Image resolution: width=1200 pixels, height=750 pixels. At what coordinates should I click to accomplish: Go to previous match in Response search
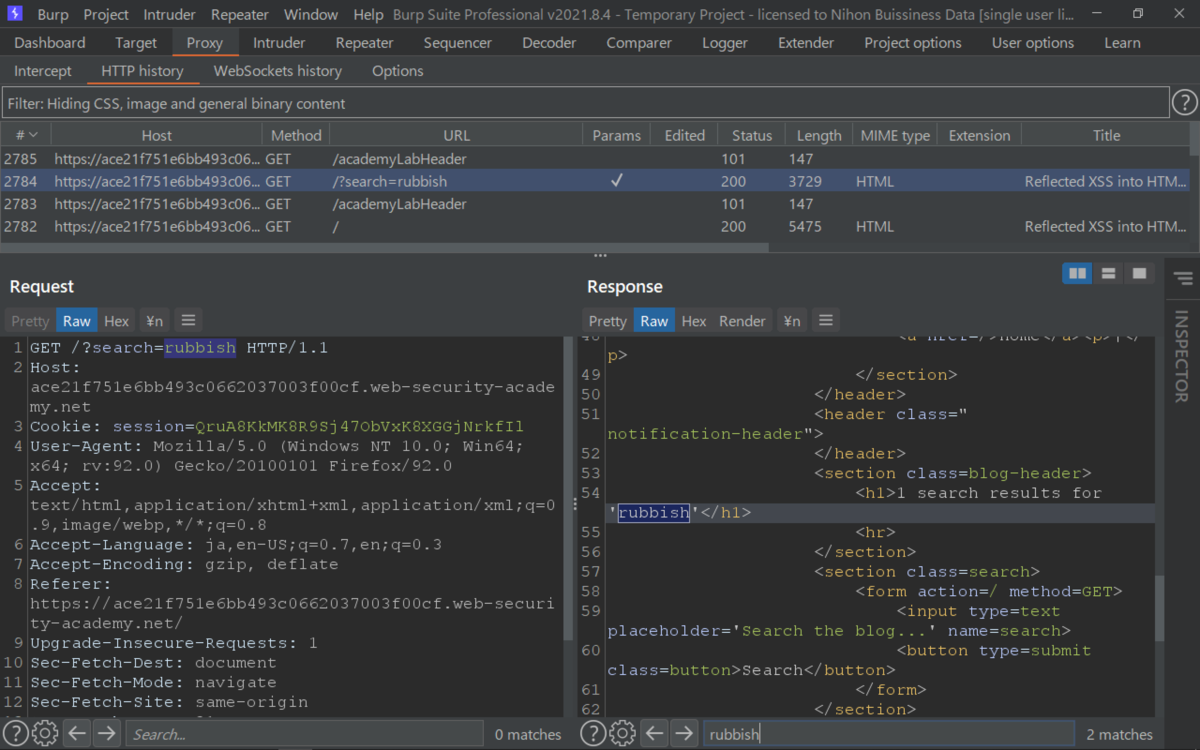click(x=655, y=734)
